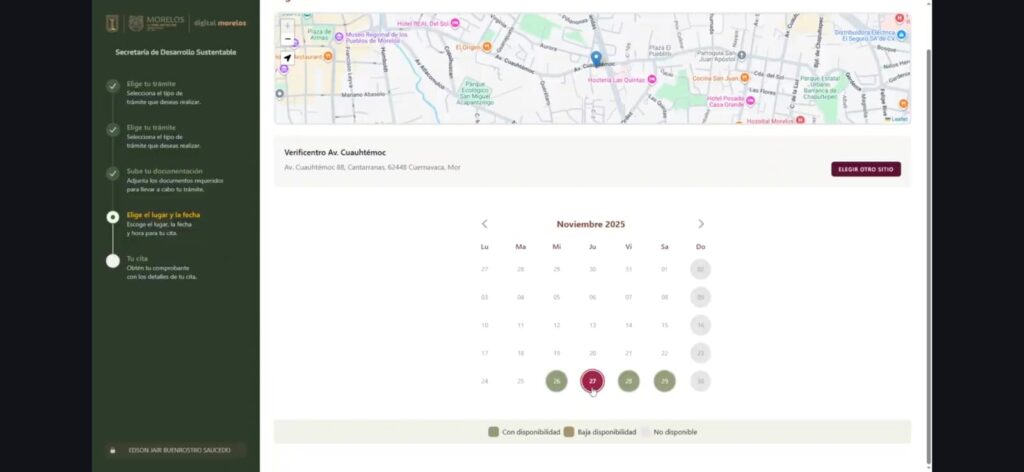Click the Hostería Las Quintas map marker
Image resolution: width=1024 pixels, height=472 pixels.
tap(651, 79)
